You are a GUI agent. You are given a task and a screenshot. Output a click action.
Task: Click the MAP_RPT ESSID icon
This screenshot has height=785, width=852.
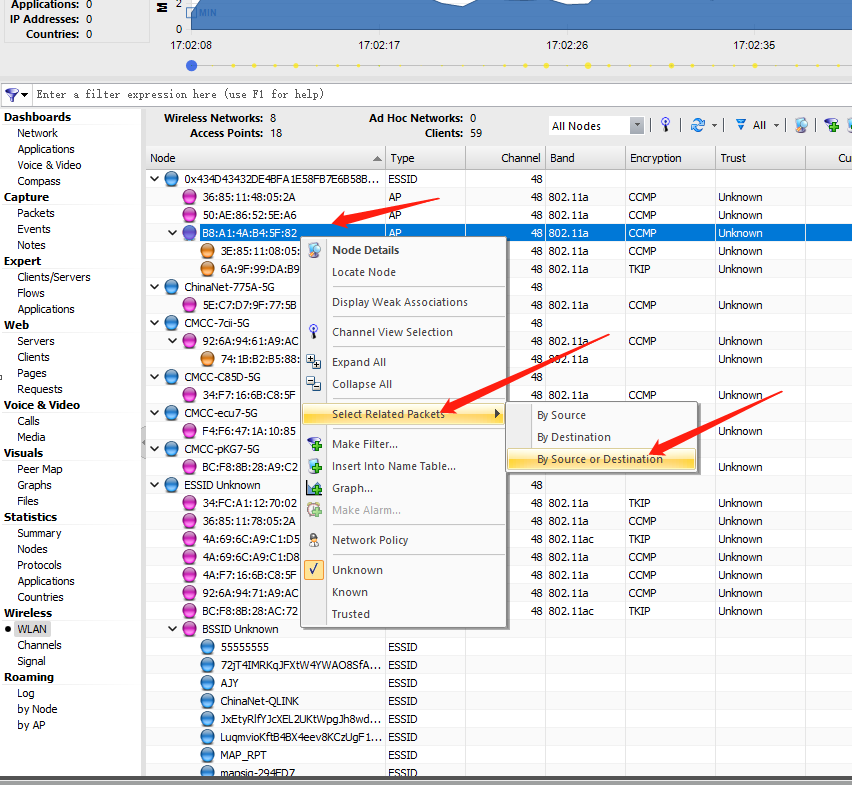point(207,755)
